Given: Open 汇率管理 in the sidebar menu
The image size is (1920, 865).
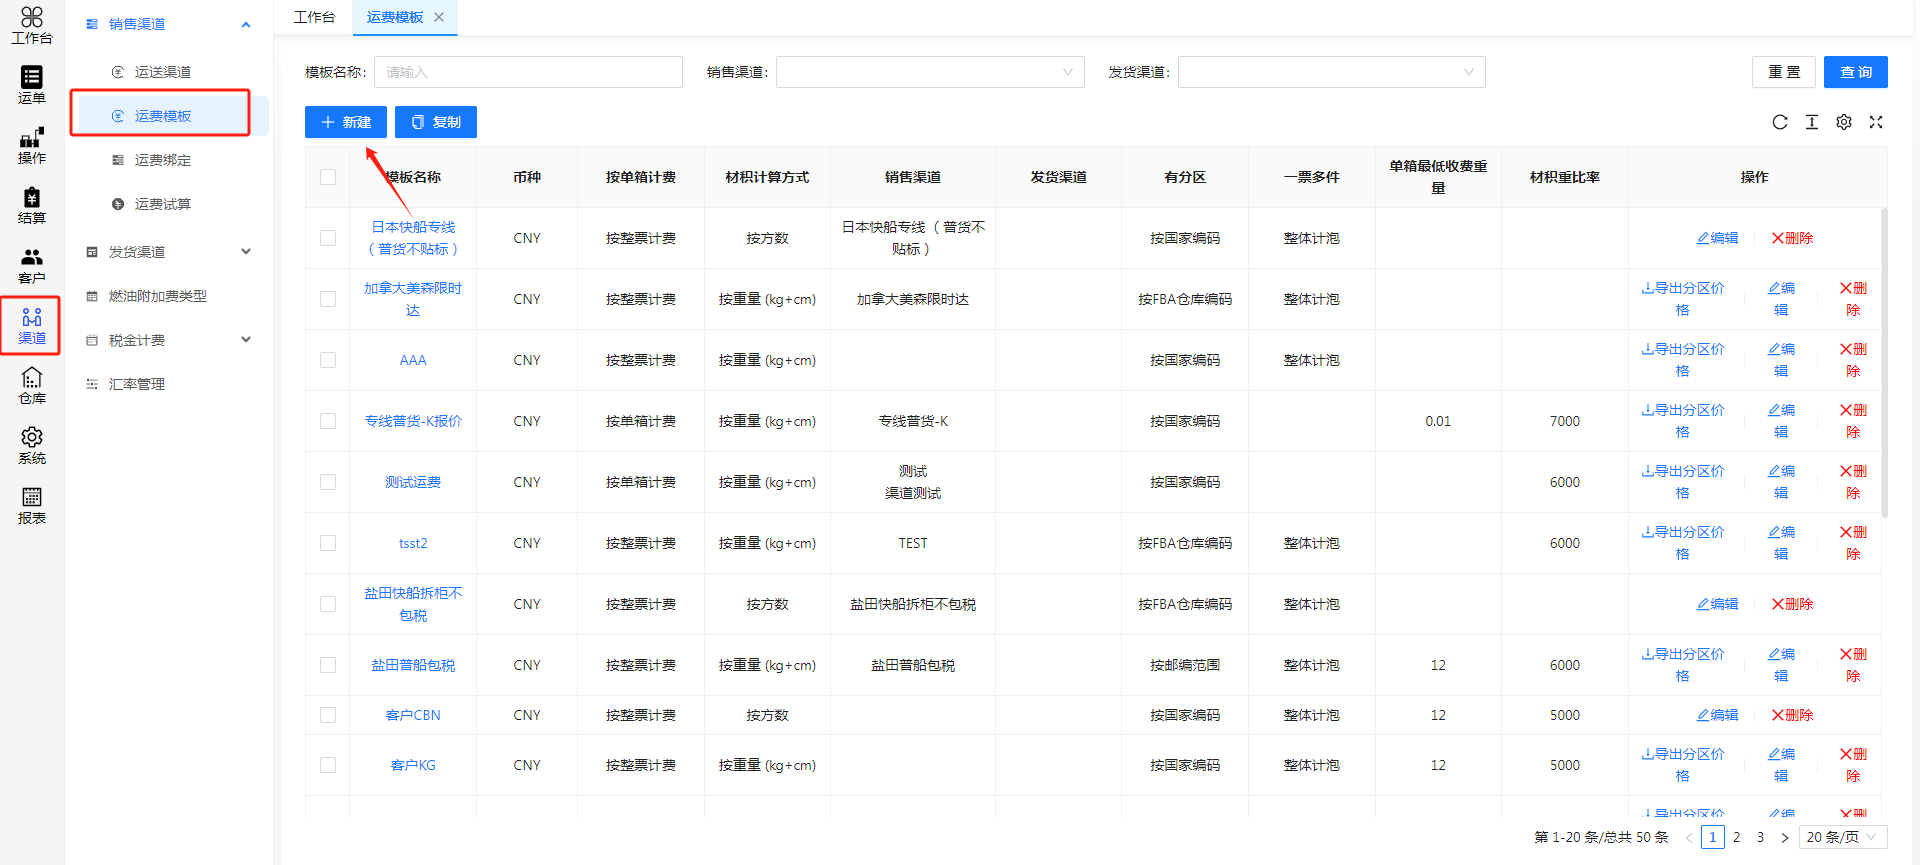Looking at the screenshot, I should pyautogui.click(x=137, y=384).
